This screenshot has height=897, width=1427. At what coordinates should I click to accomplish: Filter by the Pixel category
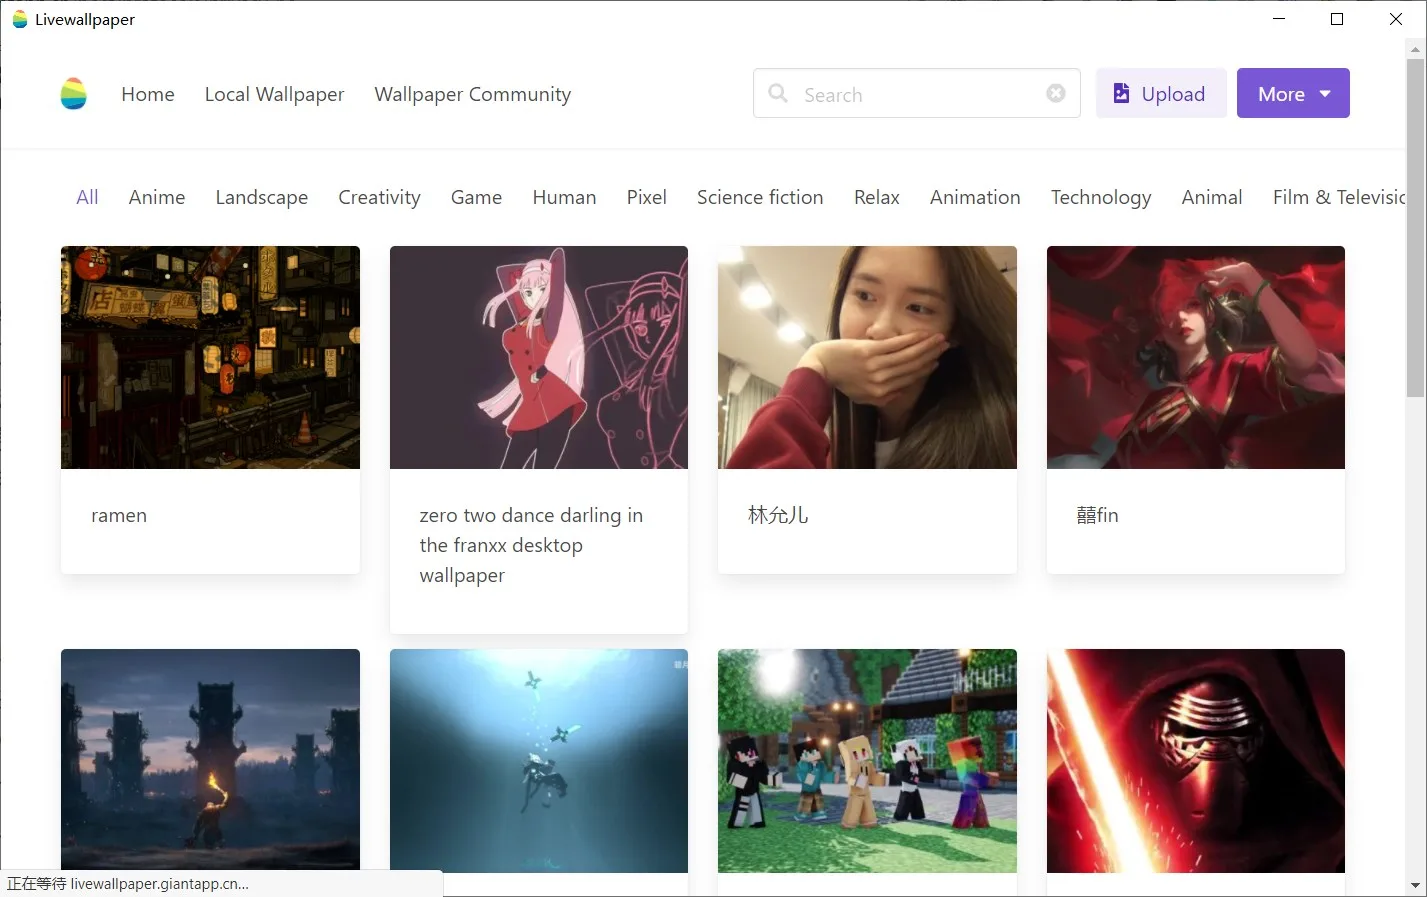[646, 197]
